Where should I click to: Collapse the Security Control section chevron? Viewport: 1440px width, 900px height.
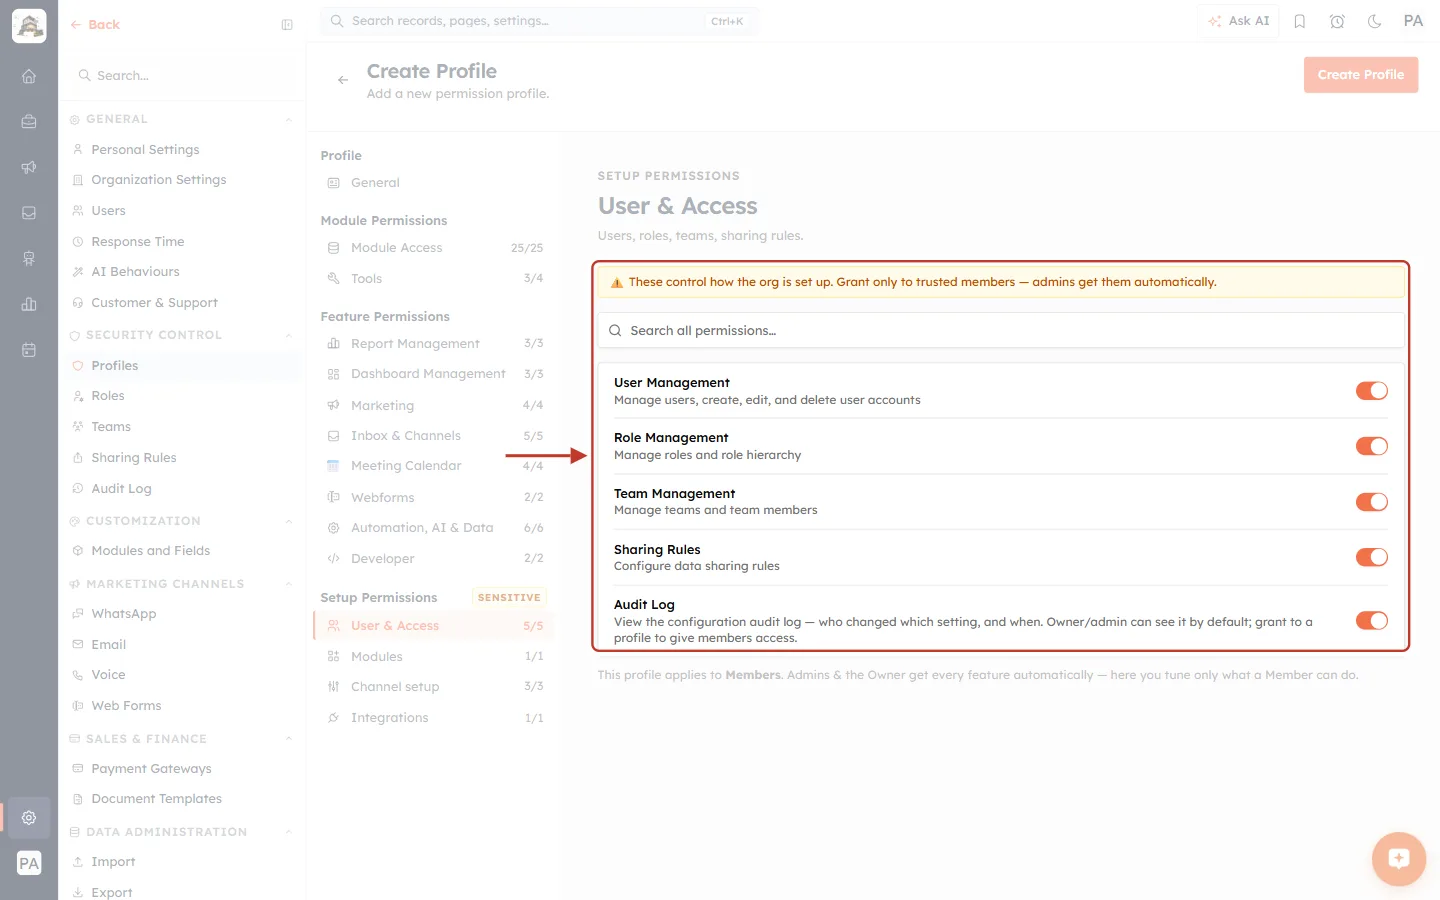(x=289, y=336)
